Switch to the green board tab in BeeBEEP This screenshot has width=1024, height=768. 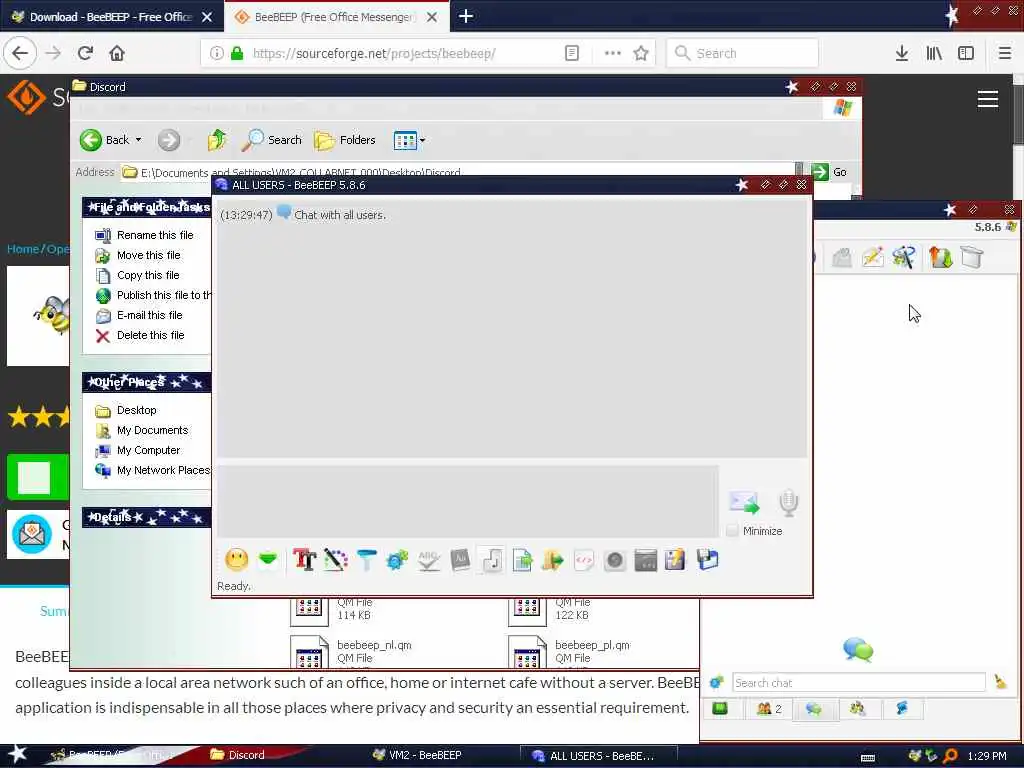tap(721, 709)
